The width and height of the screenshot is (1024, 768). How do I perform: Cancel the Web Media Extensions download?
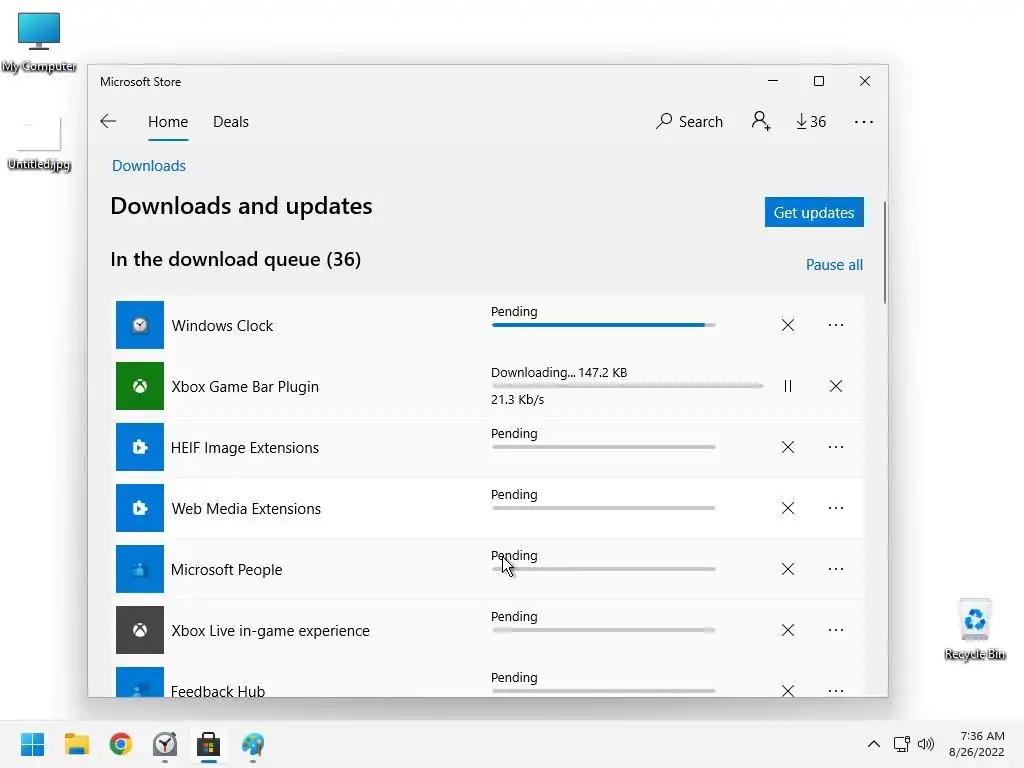pos(788,508)
